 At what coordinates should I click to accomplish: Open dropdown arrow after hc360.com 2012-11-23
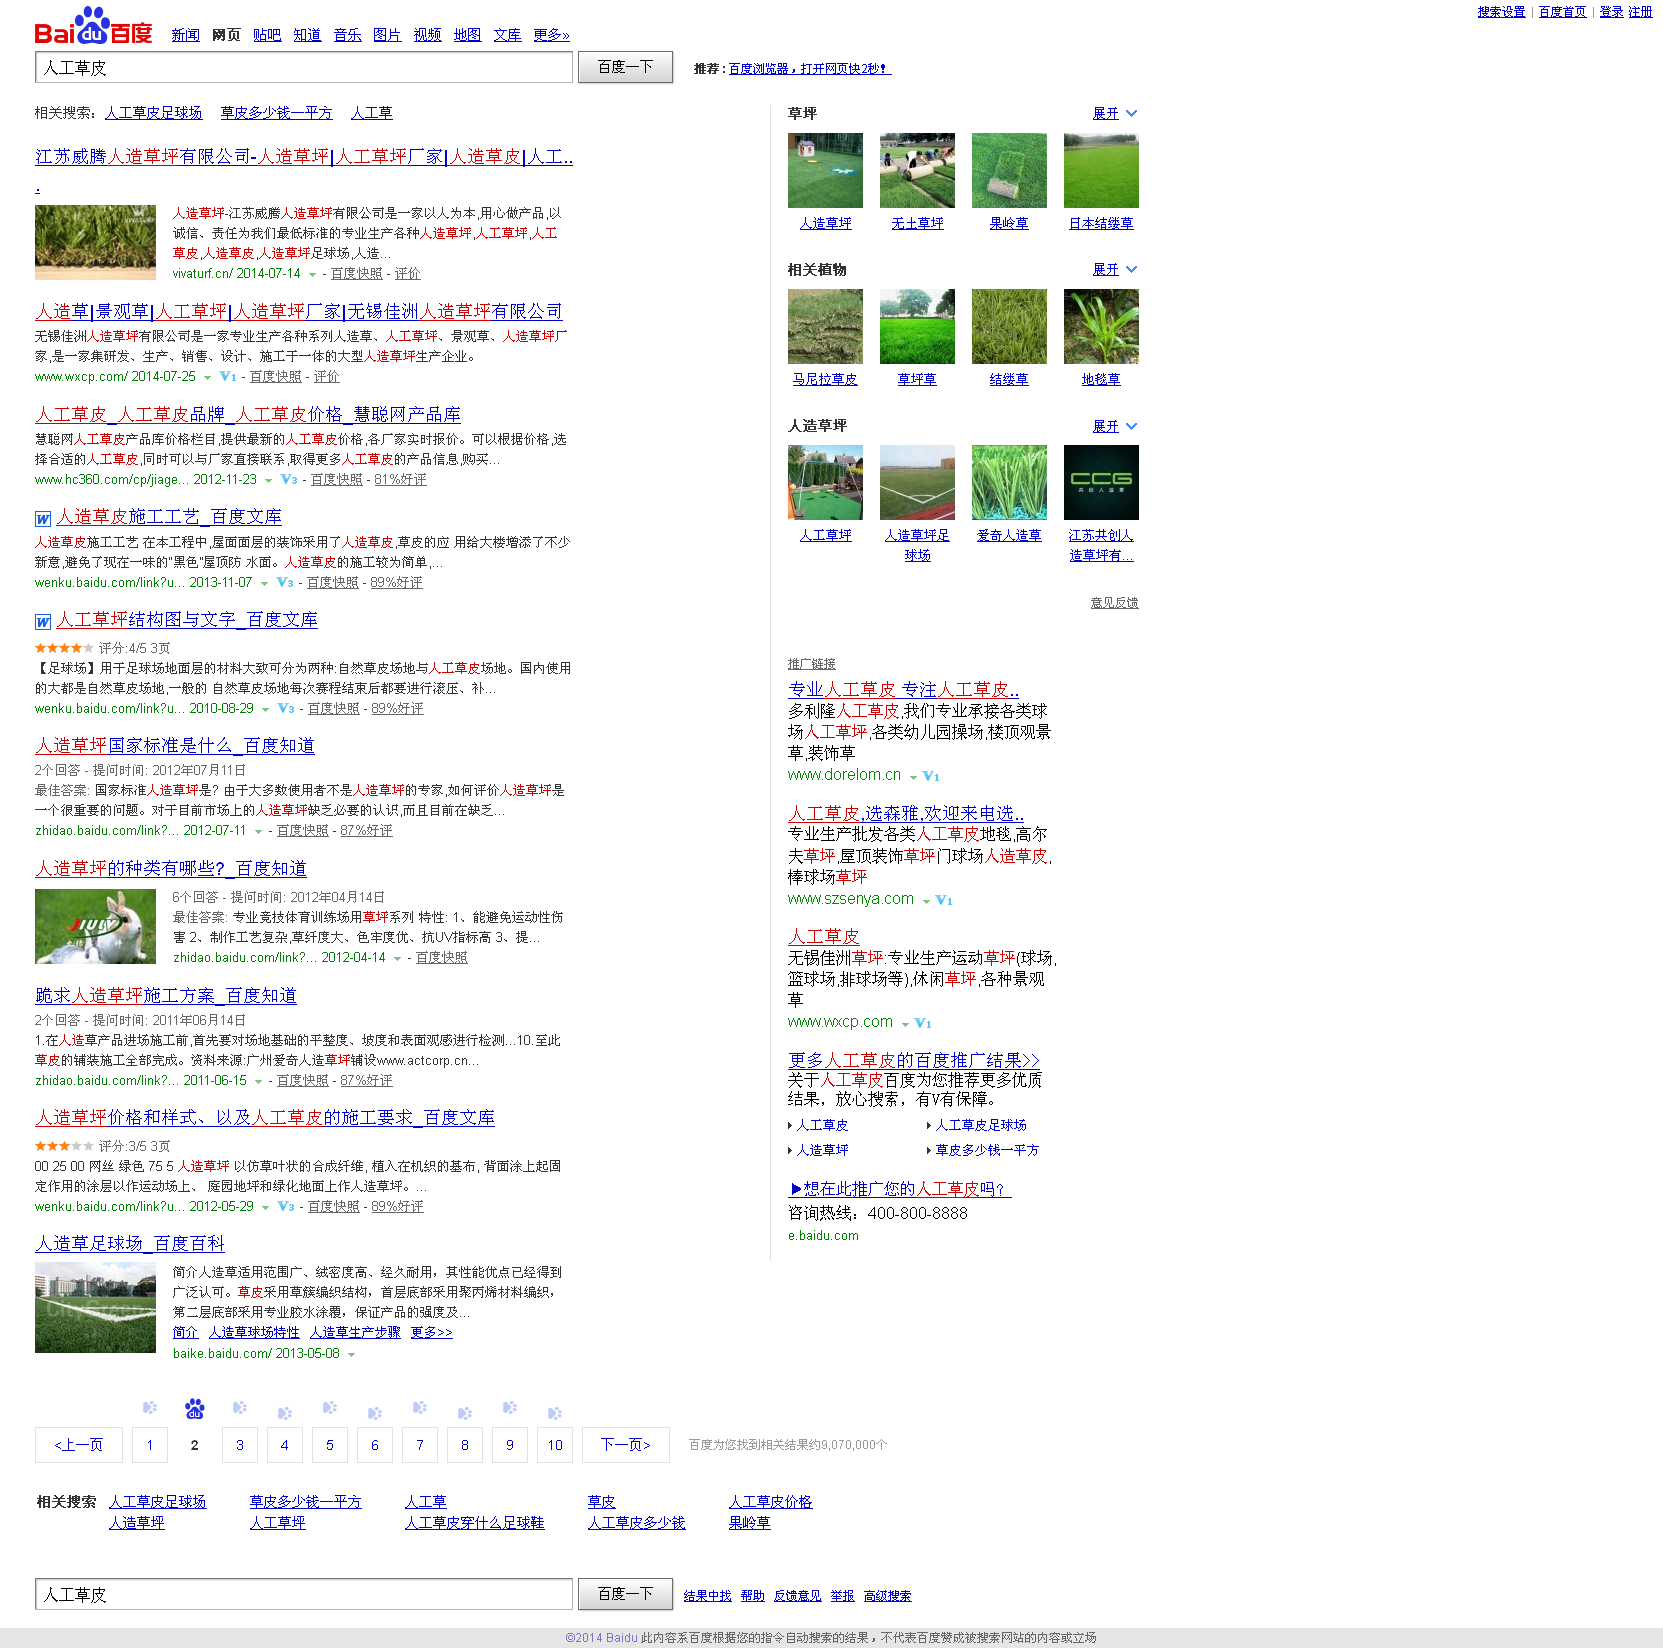(x=268, y=481)
